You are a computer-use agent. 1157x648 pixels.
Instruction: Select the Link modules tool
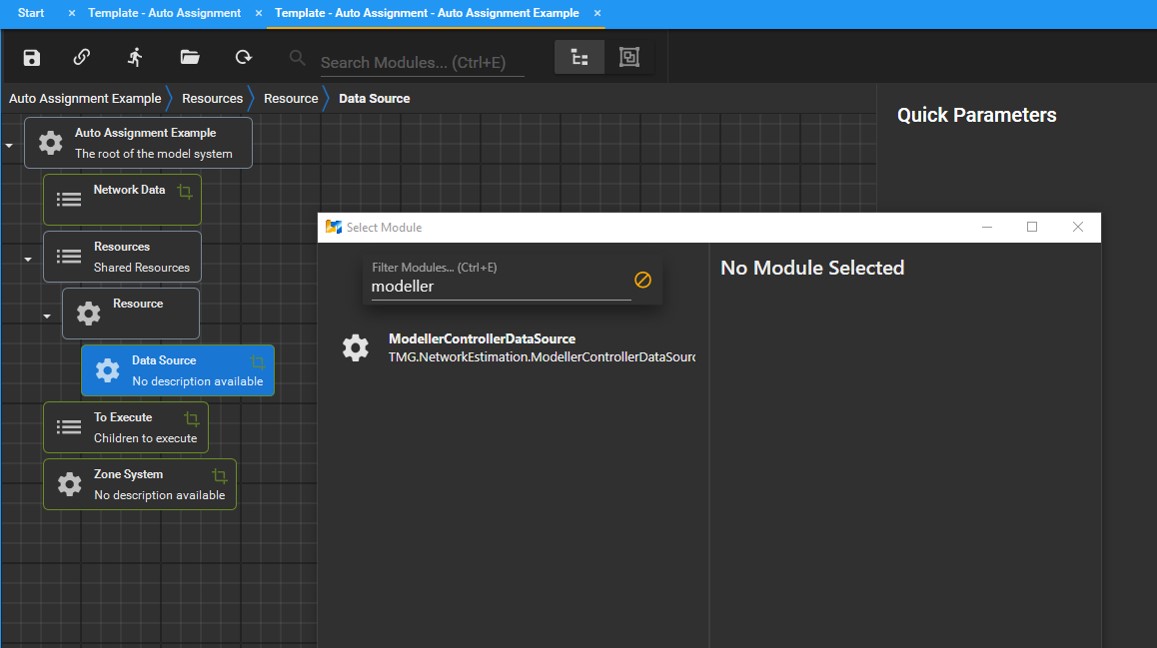pos(83,57)
